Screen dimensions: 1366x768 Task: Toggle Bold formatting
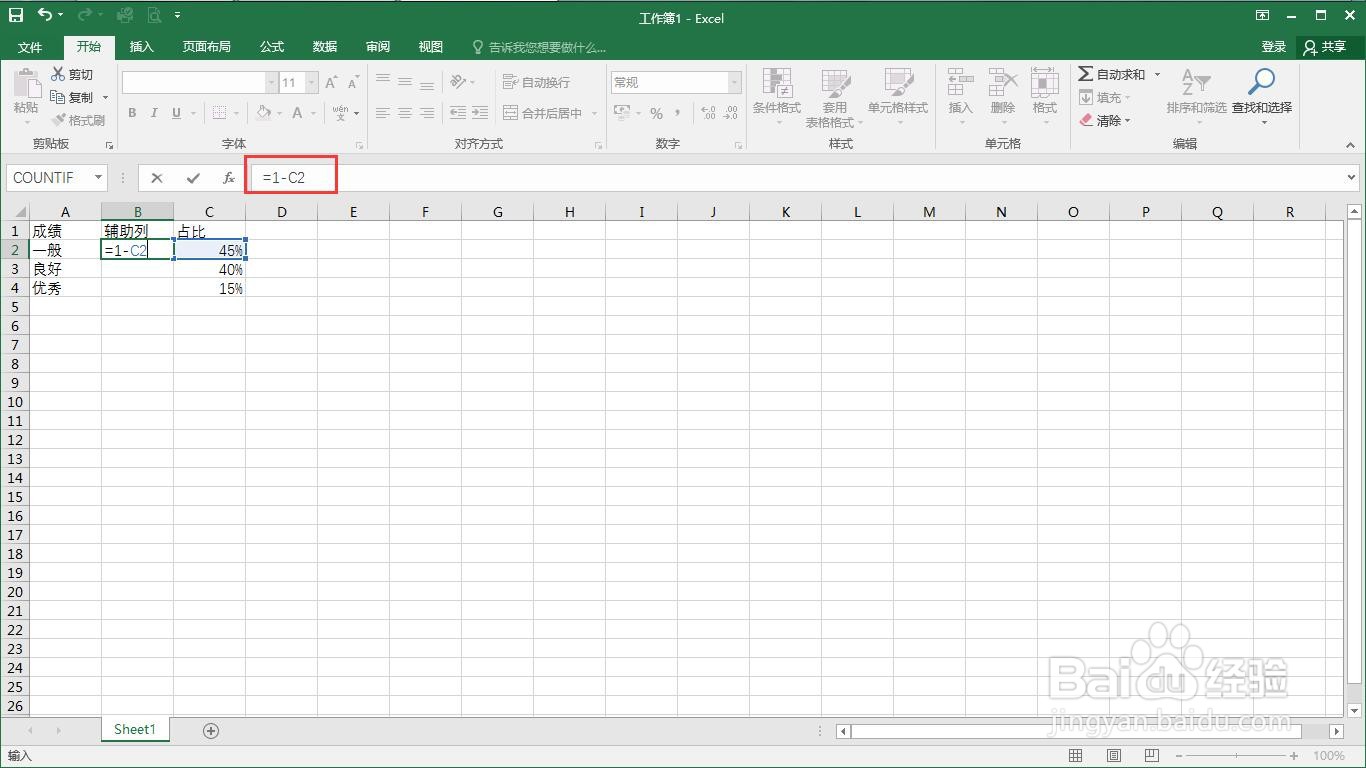pyautogui.click(x=132, y=113)
